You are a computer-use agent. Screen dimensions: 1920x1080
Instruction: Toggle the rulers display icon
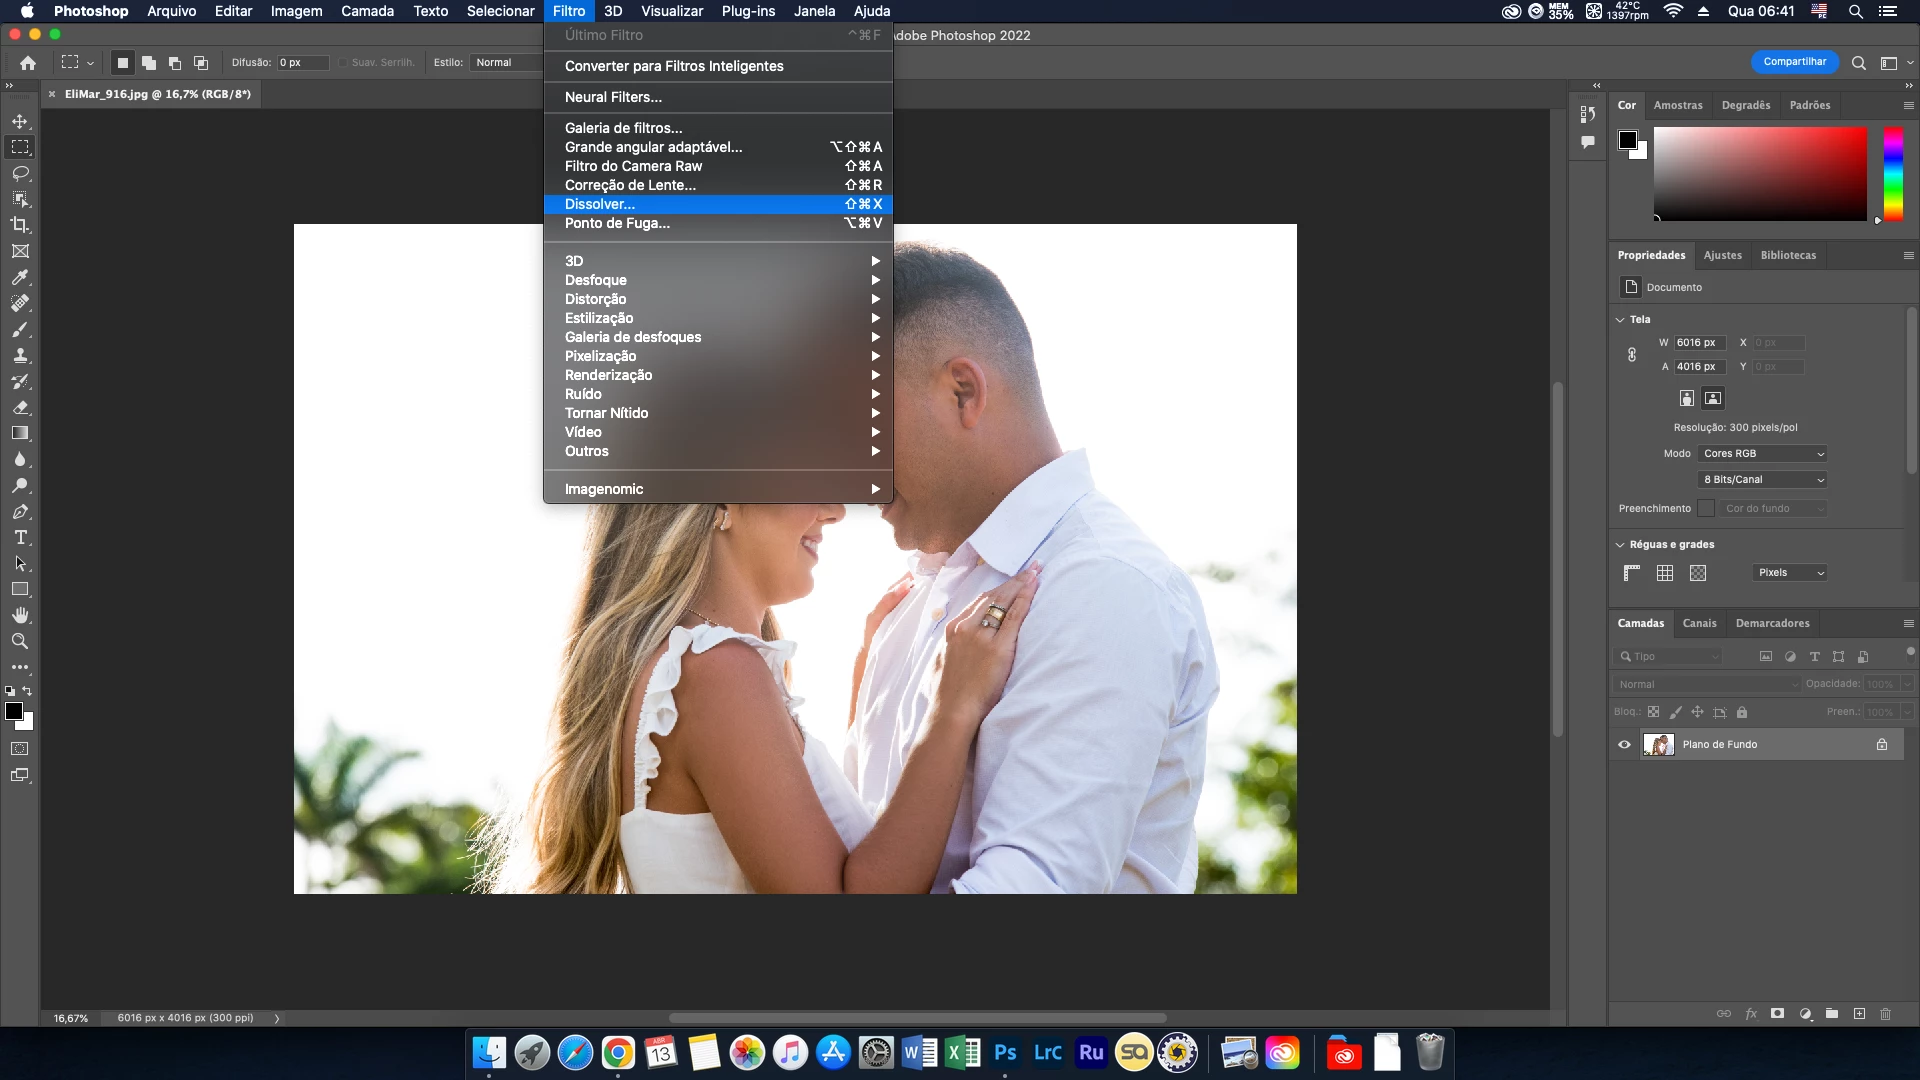pyautogui.click(x=1632, y=573)
